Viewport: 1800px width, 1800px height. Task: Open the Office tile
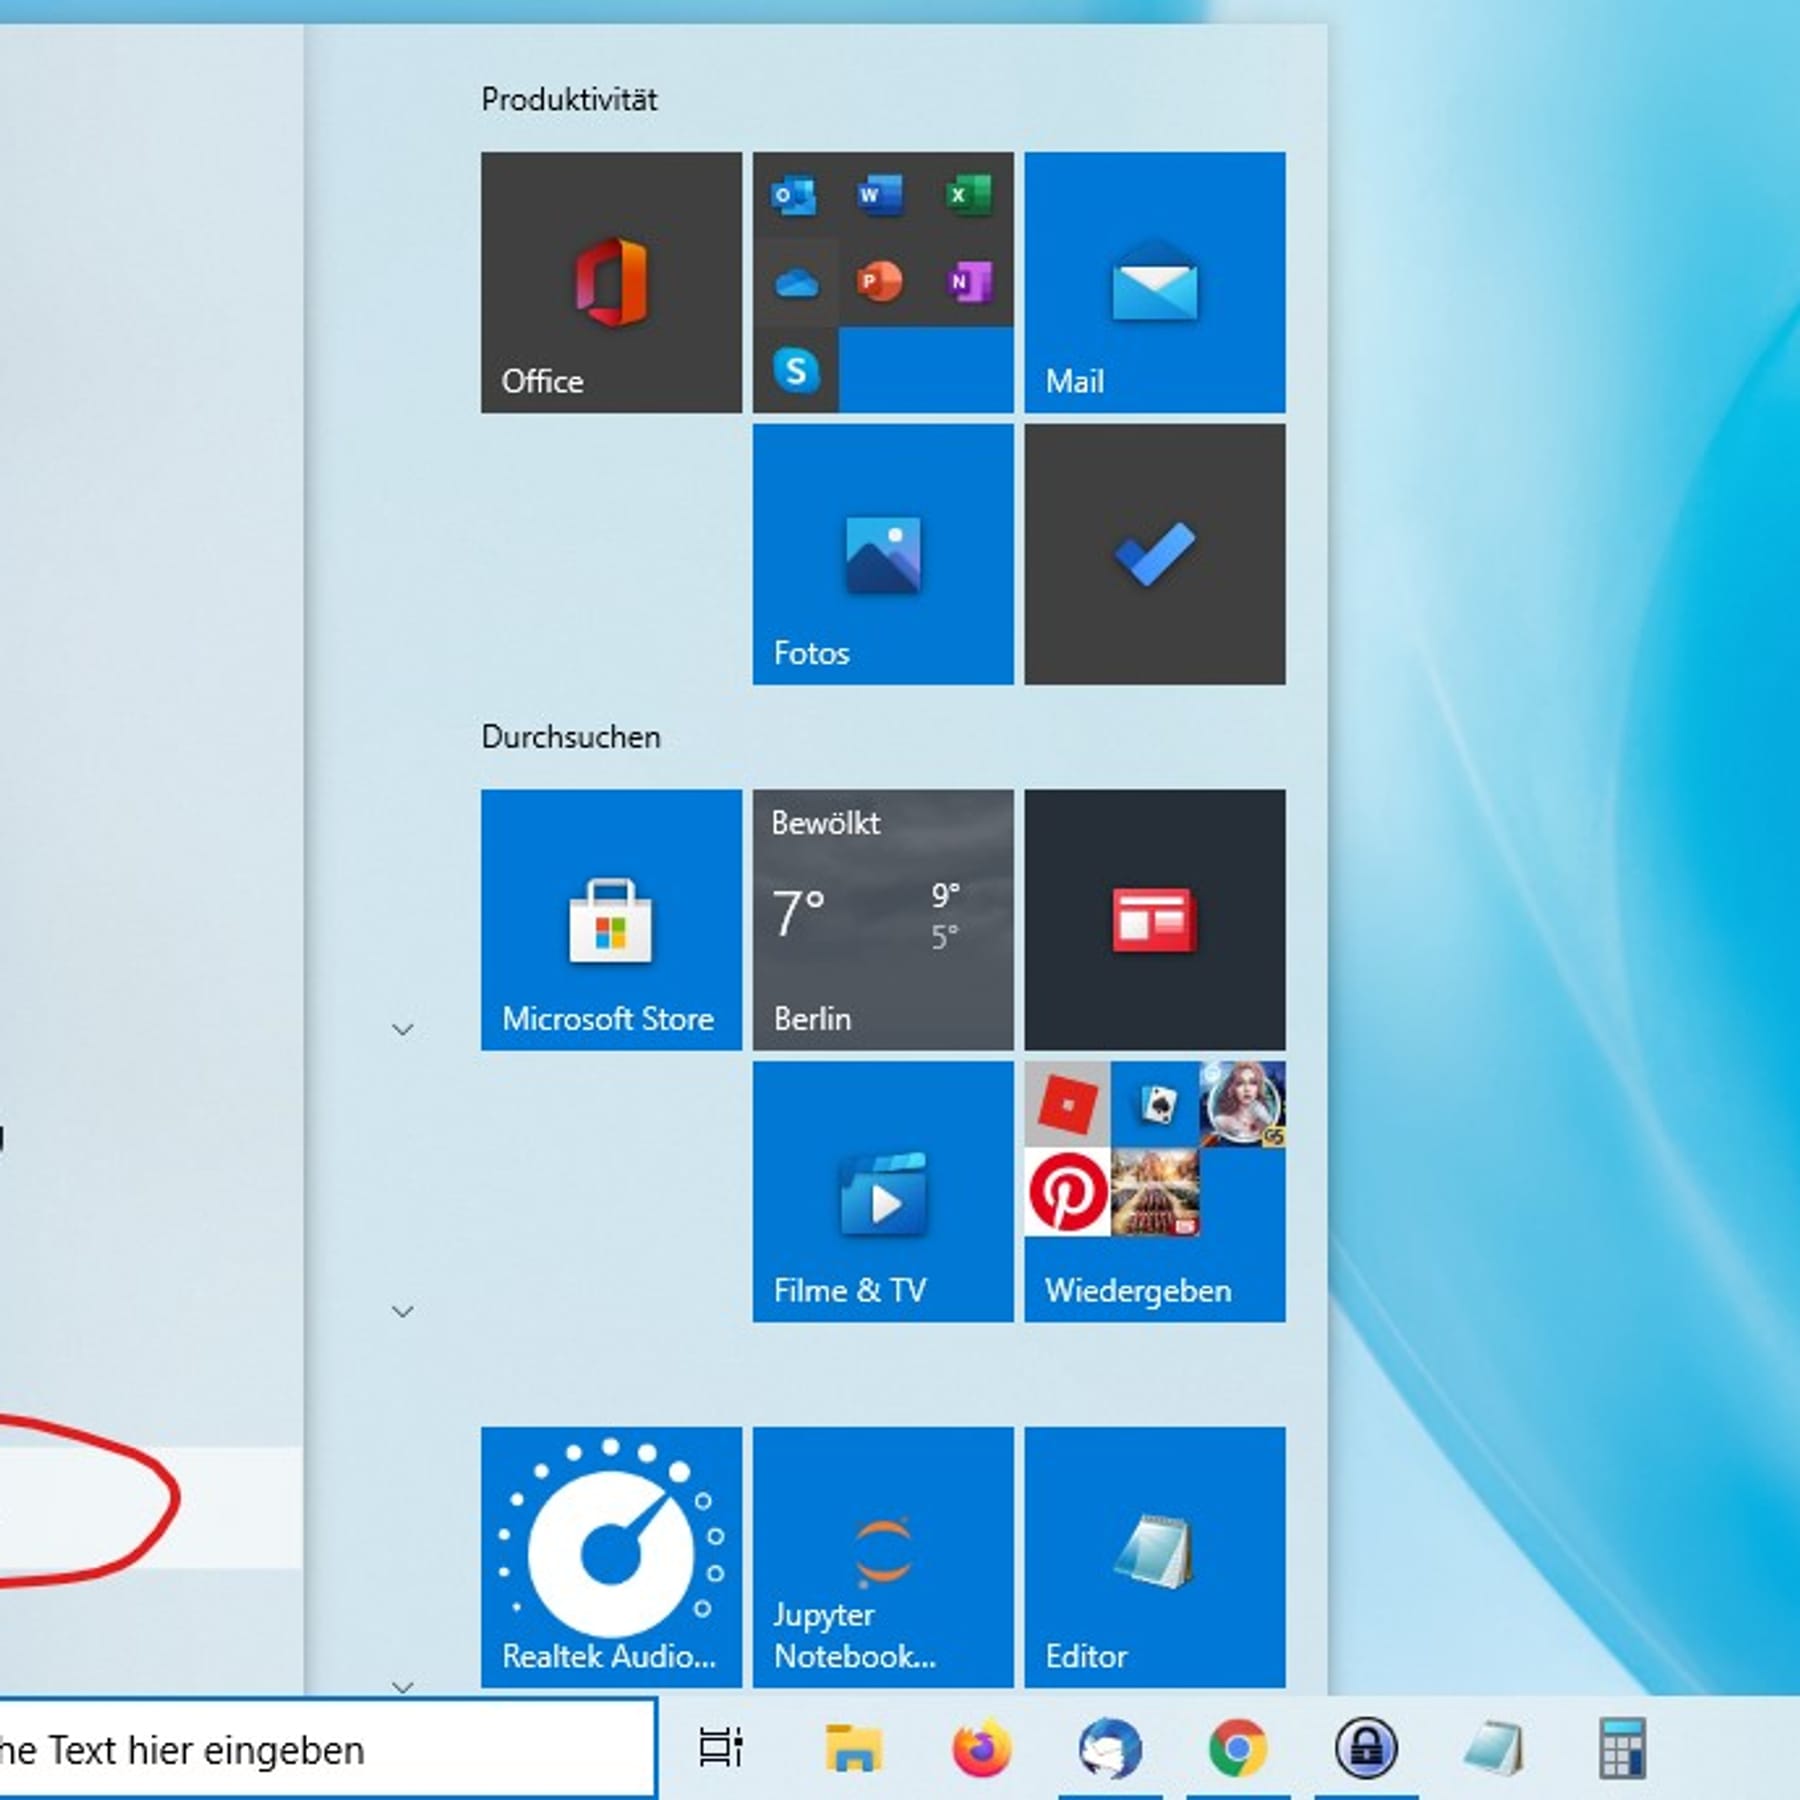611,282
